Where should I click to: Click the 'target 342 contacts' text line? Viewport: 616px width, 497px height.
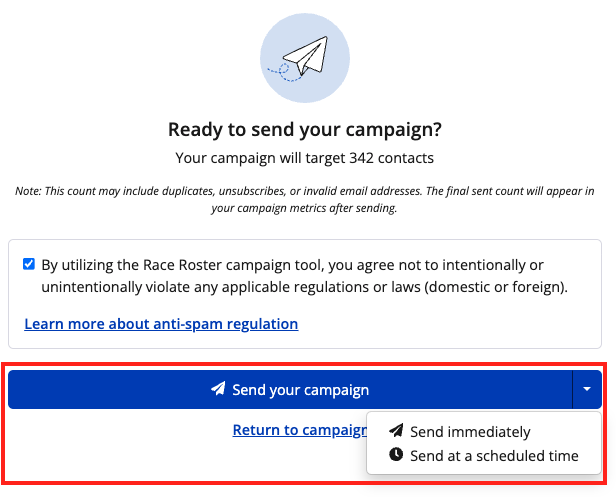click(304, 158)
